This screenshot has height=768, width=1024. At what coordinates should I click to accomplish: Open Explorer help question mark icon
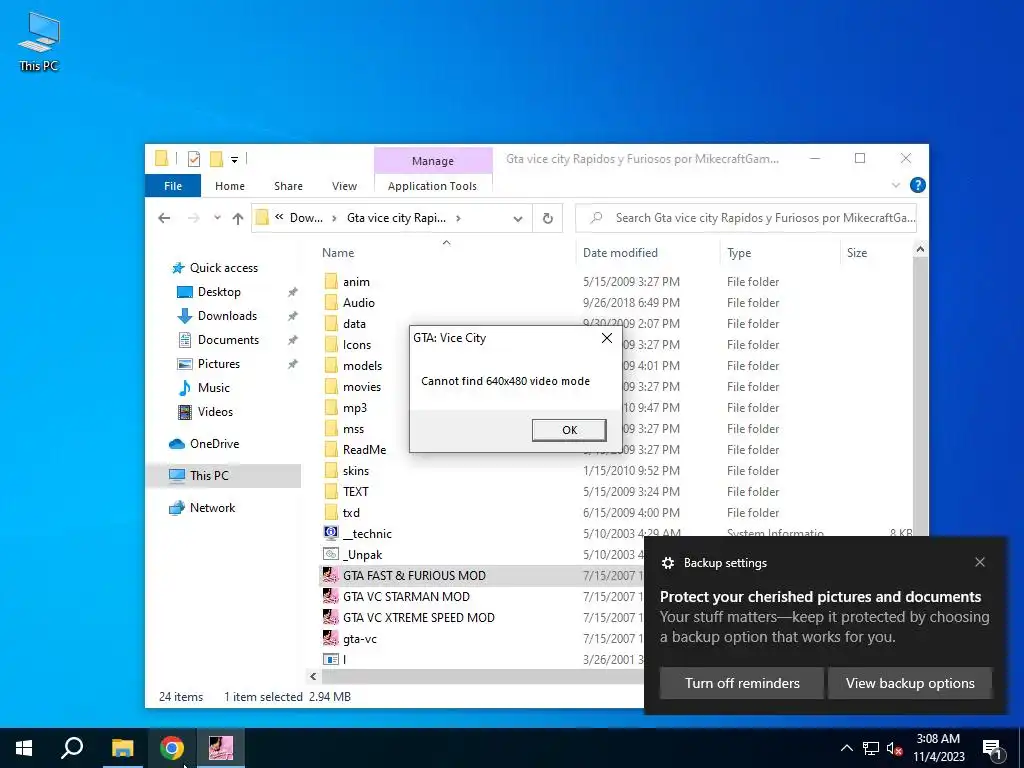point(918,185)
